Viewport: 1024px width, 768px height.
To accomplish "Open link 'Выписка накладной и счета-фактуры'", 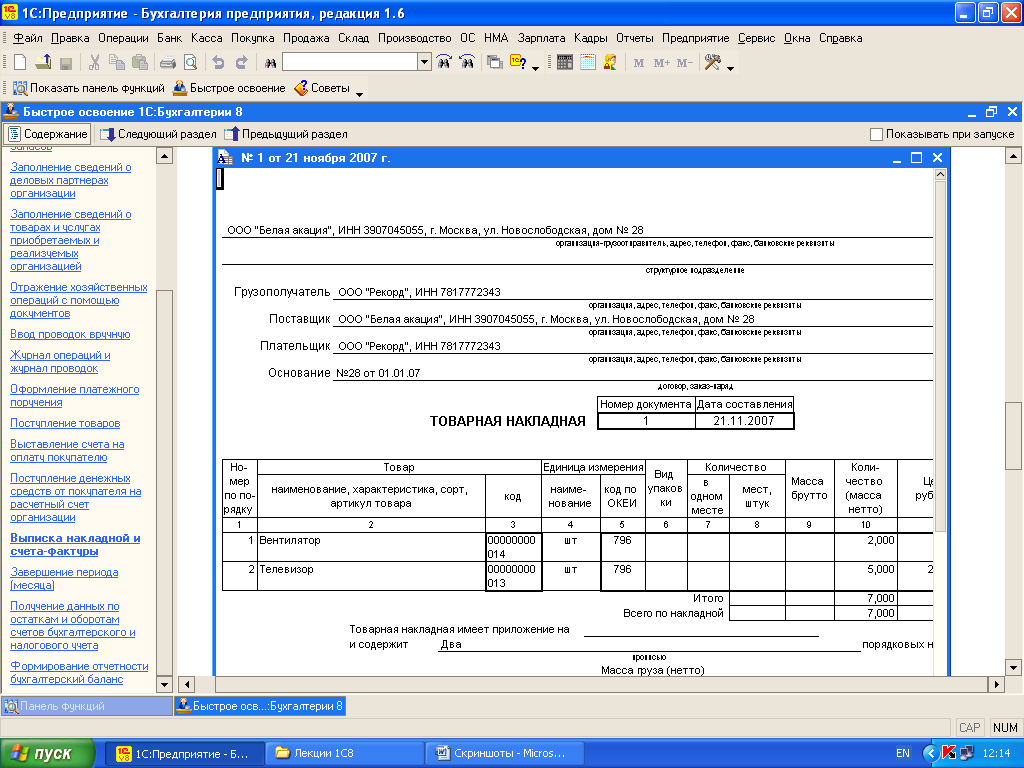I will point(75,545).
